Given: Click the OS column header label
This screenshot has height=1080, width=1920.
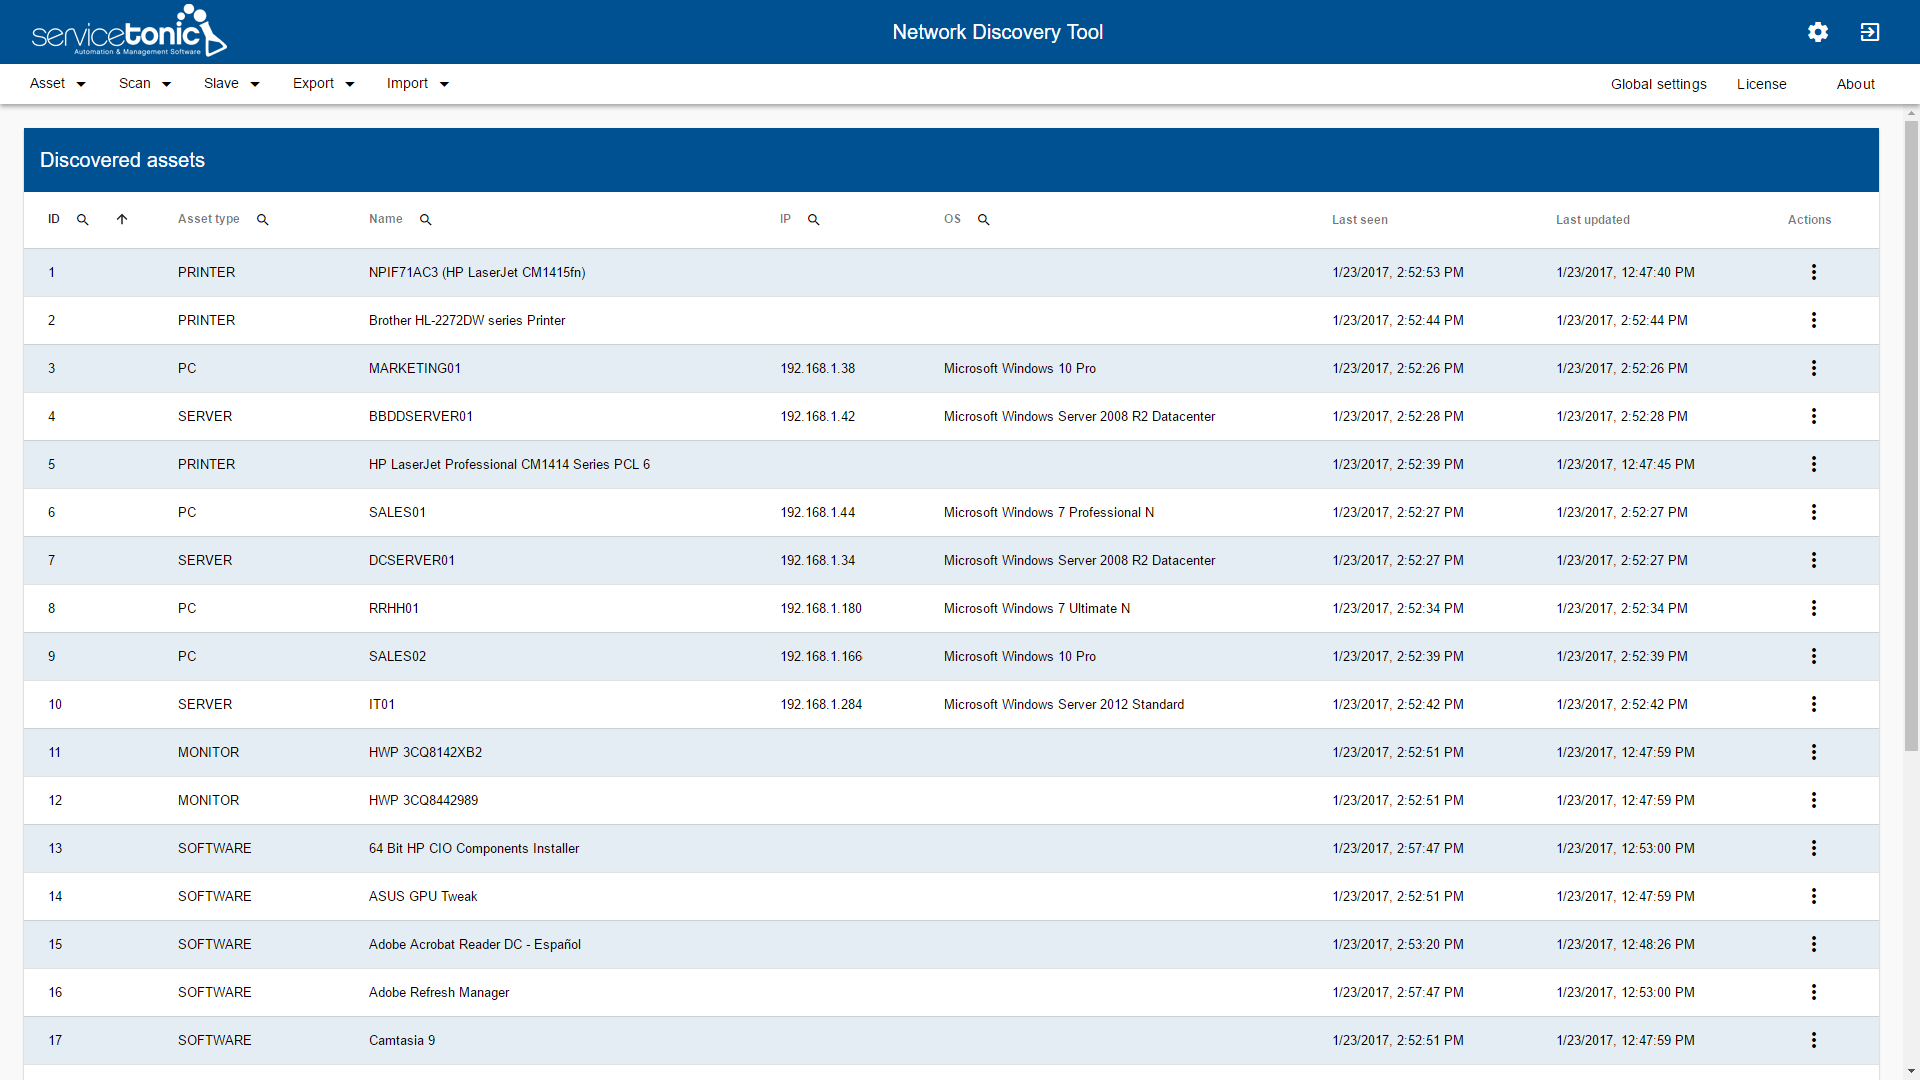Looking at the screenshot, I should pyautogui.click(x=952, y=219).
